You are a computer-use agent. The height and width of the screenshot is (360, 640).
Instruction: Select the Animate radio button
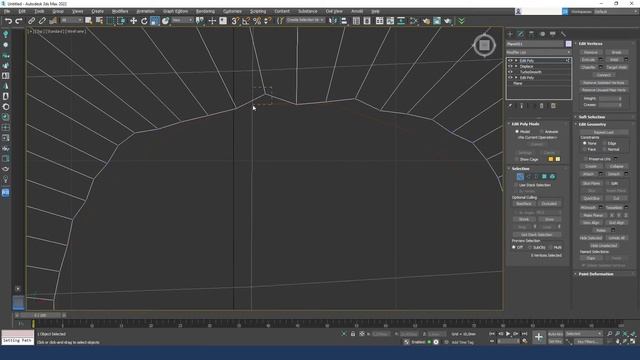click(x=542, y=132)
